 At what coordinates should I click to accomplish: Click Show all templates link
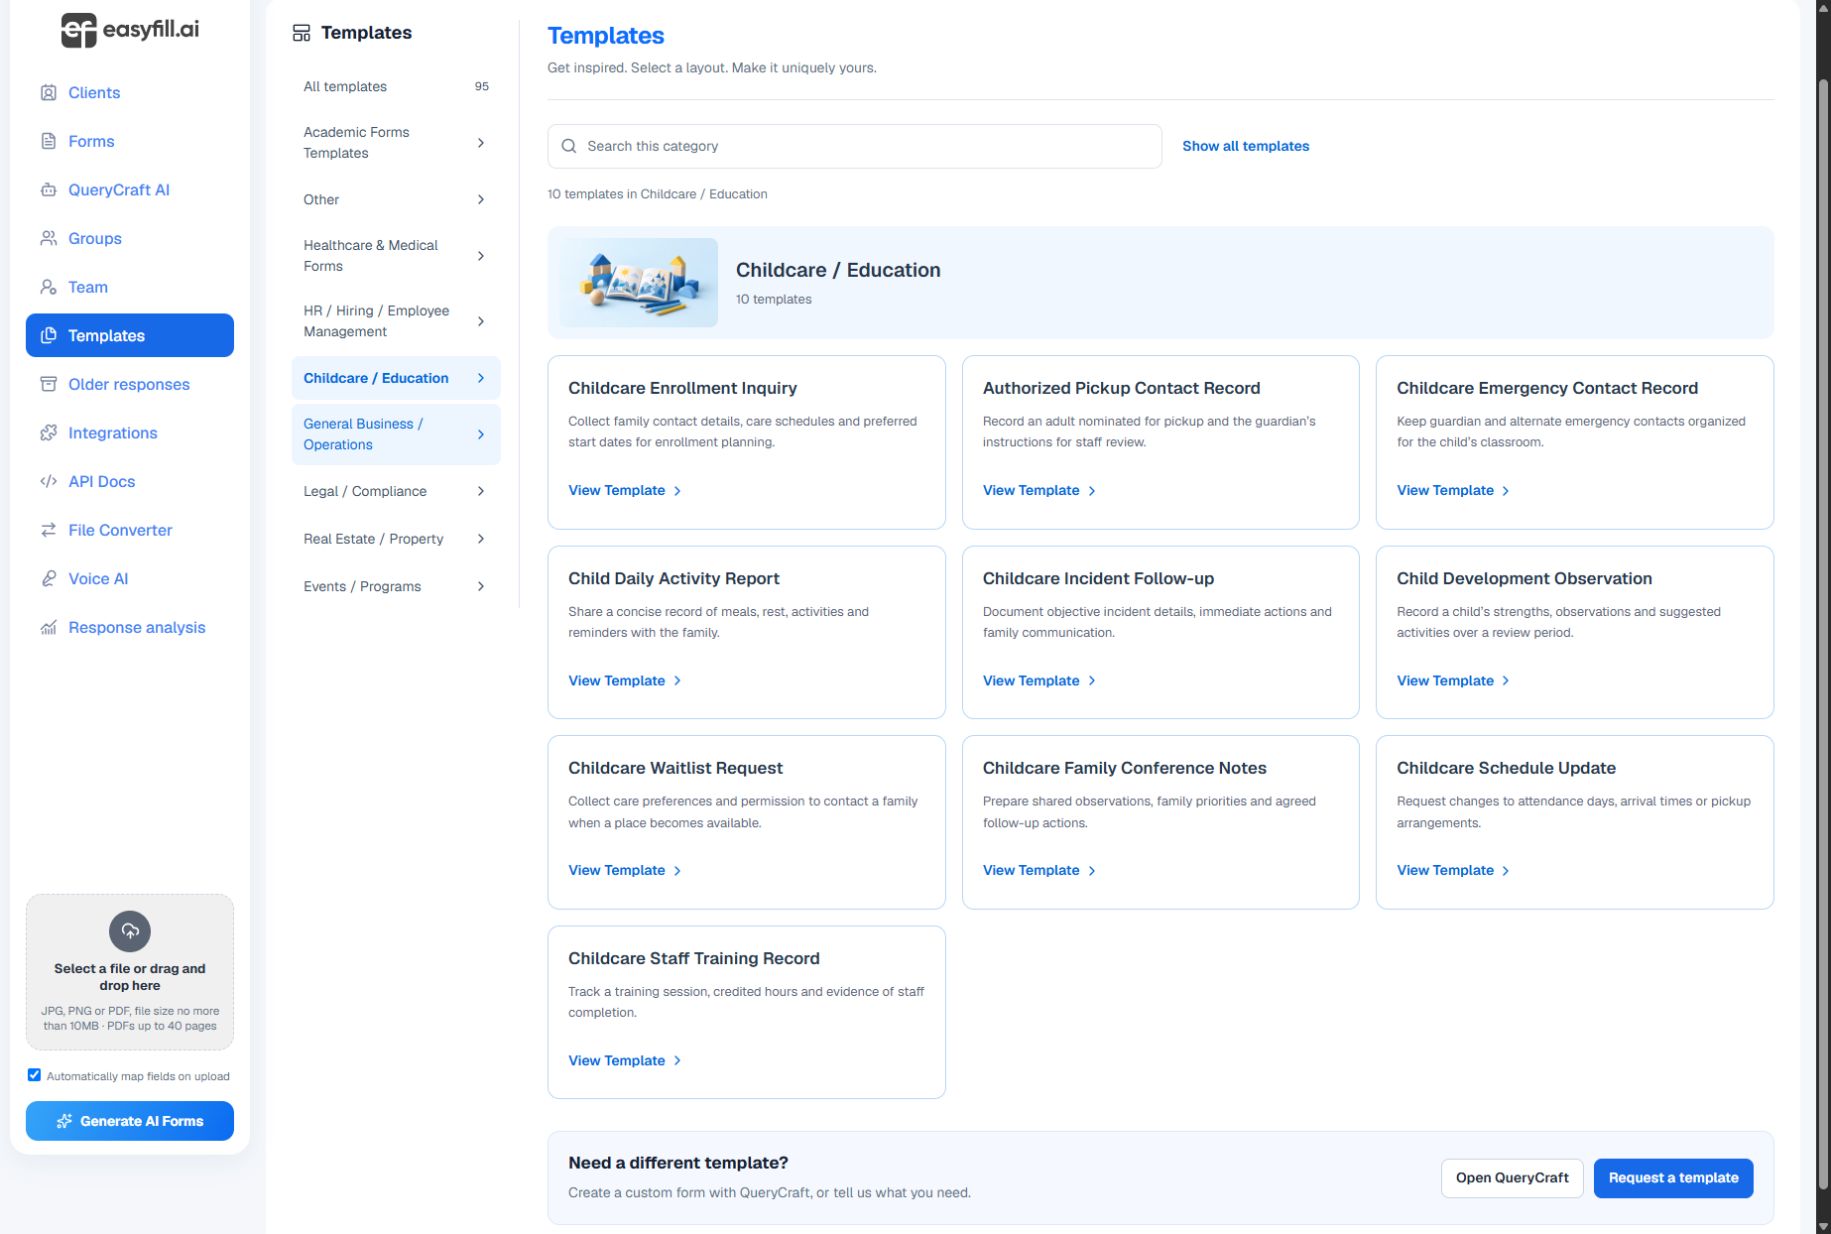[1245, 146]
